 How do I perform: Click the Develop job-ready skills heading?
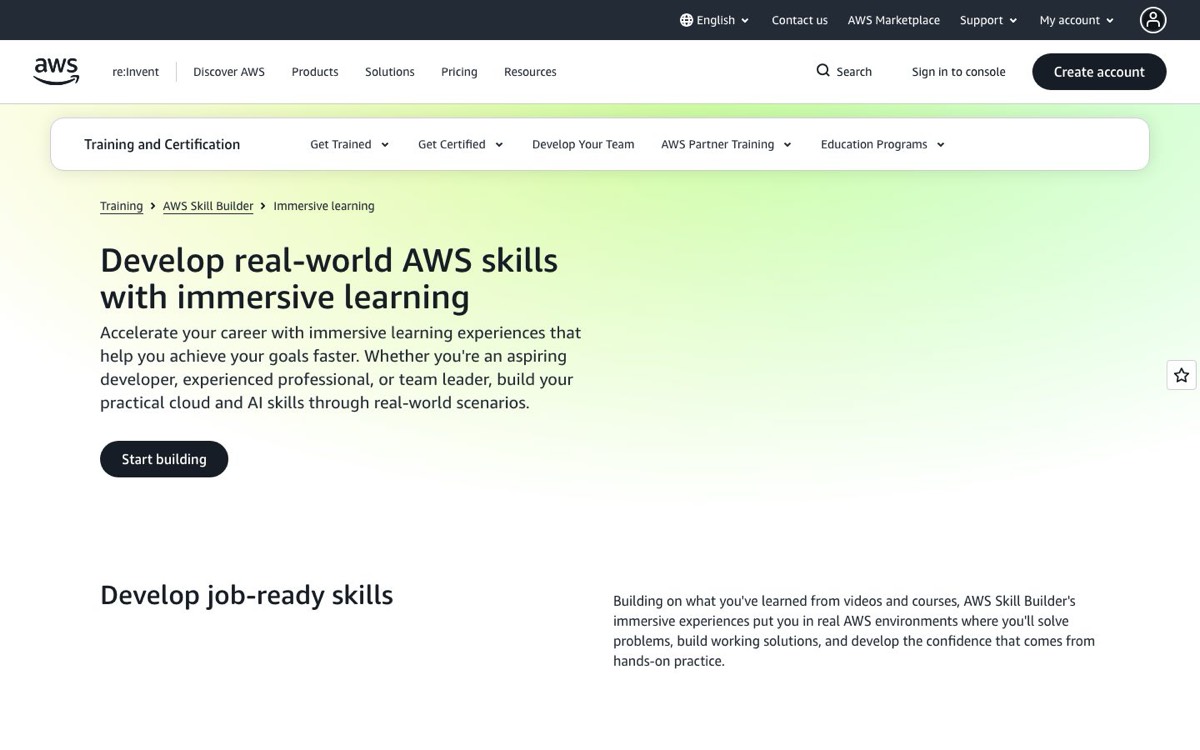(246, 595)
